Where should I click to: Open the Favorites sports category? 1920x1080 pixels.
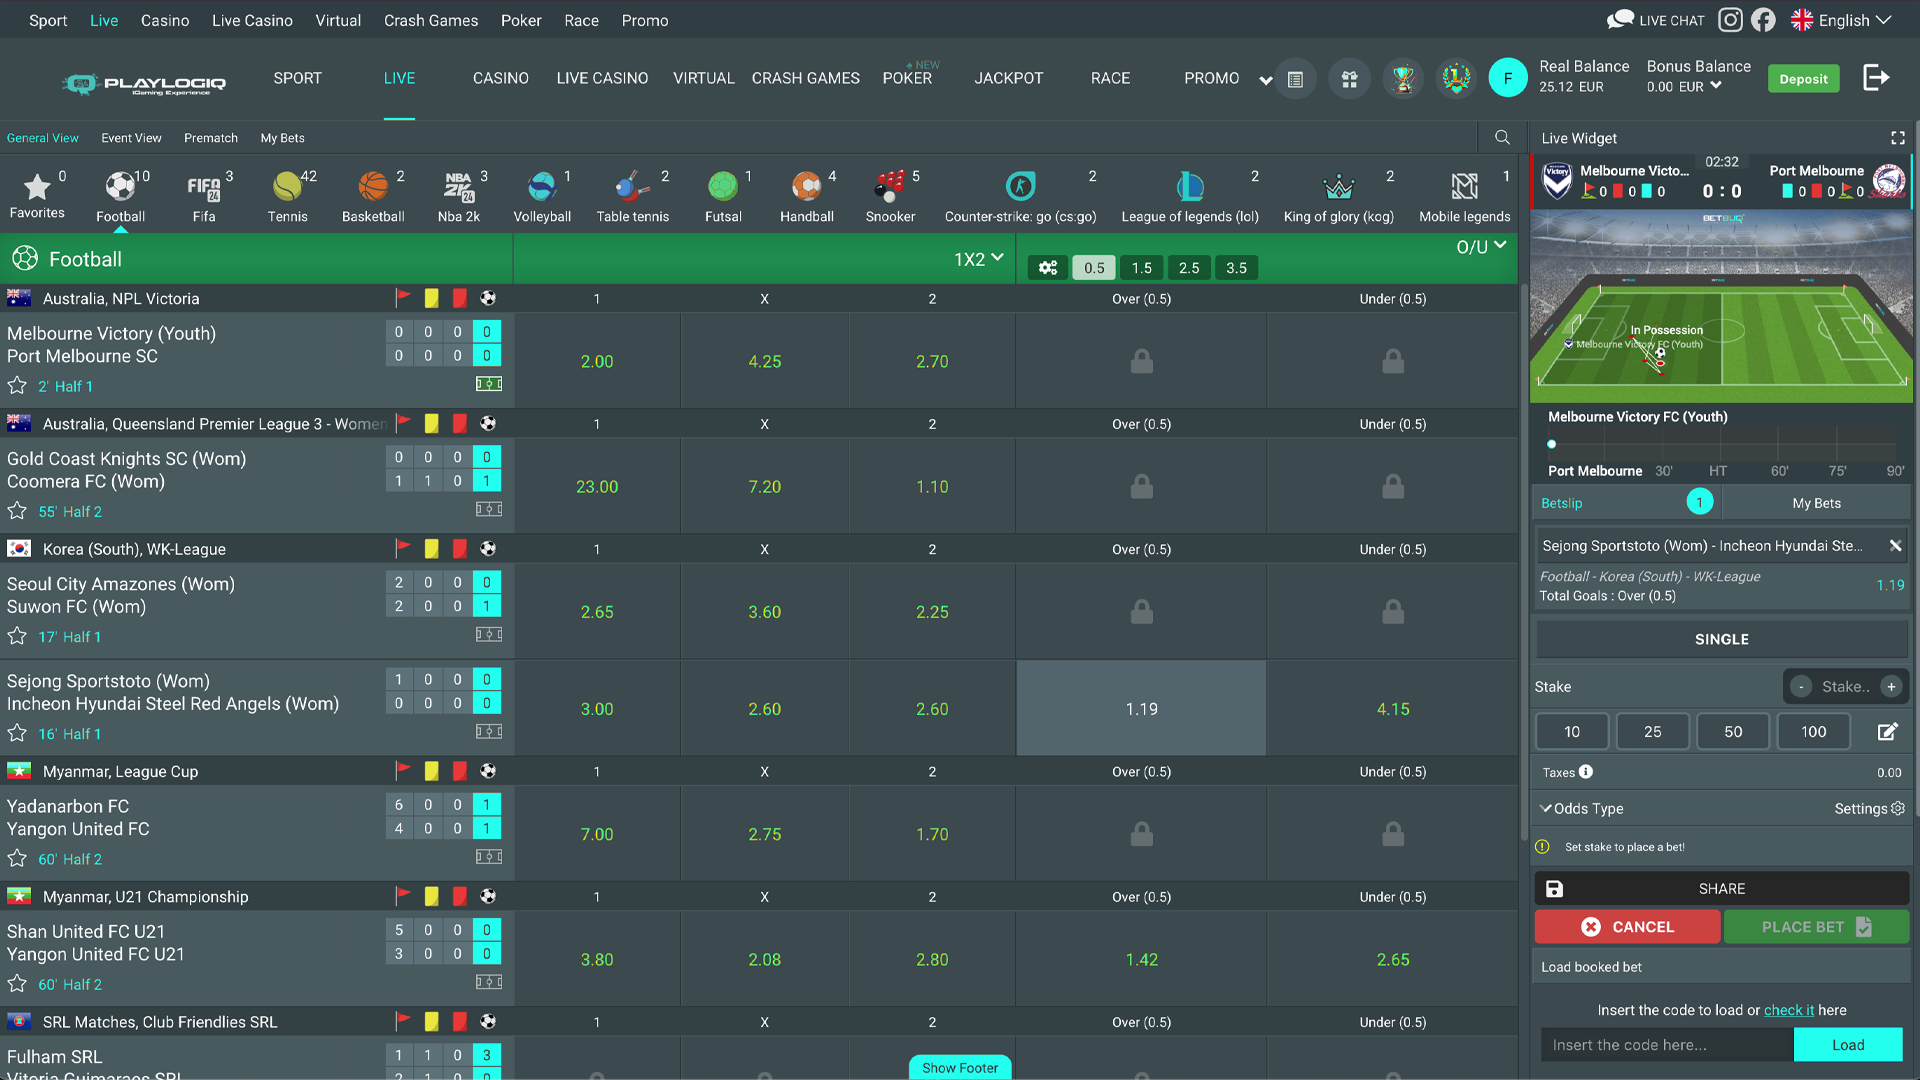pyautogui.click(x=37, y=195)
